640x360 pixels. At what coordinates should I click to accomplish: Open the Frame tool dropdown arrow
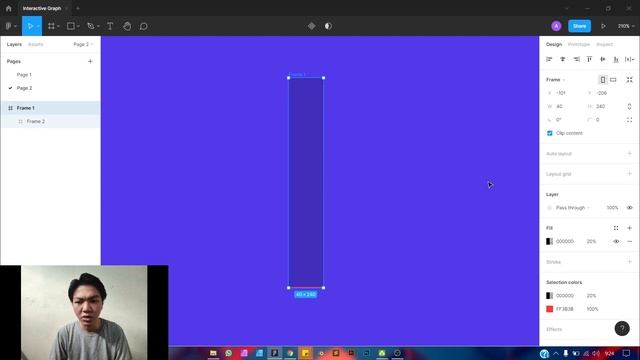pyautogui.click(x=58, y=26)
